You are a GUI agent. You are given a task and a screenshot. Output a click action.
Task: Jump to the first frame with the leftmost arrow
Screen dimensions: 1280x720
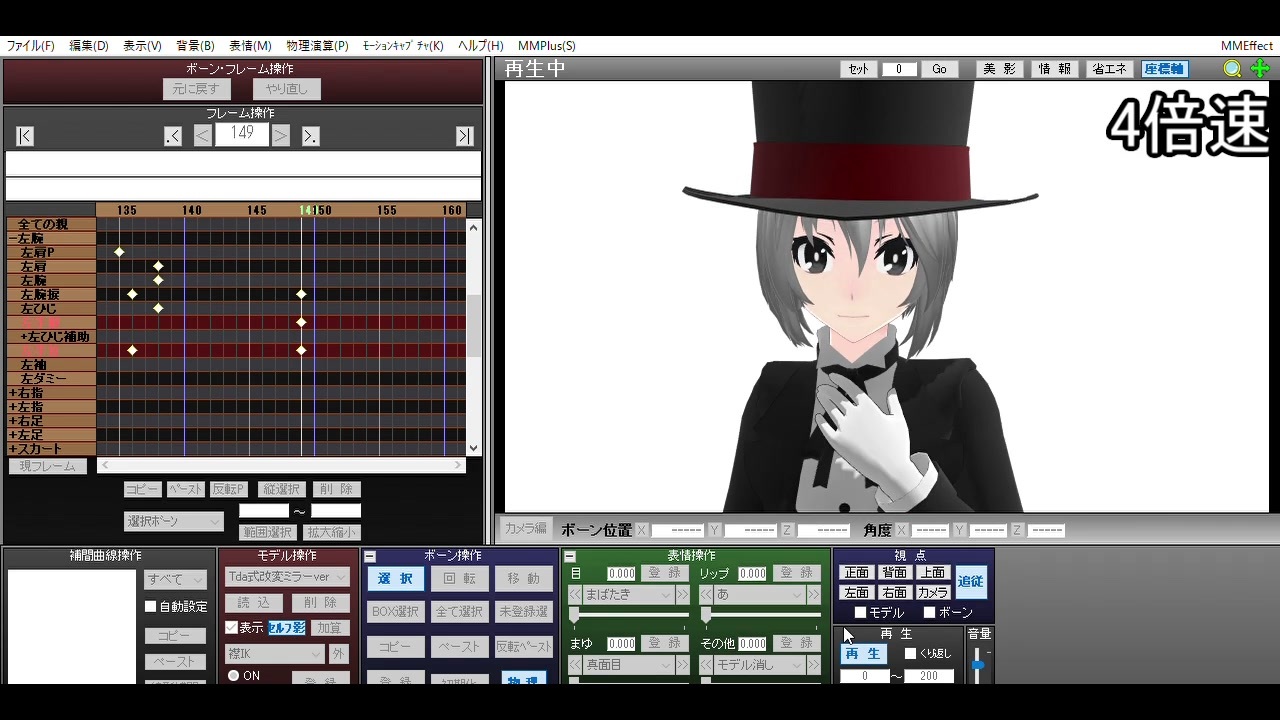pos(23,135)
